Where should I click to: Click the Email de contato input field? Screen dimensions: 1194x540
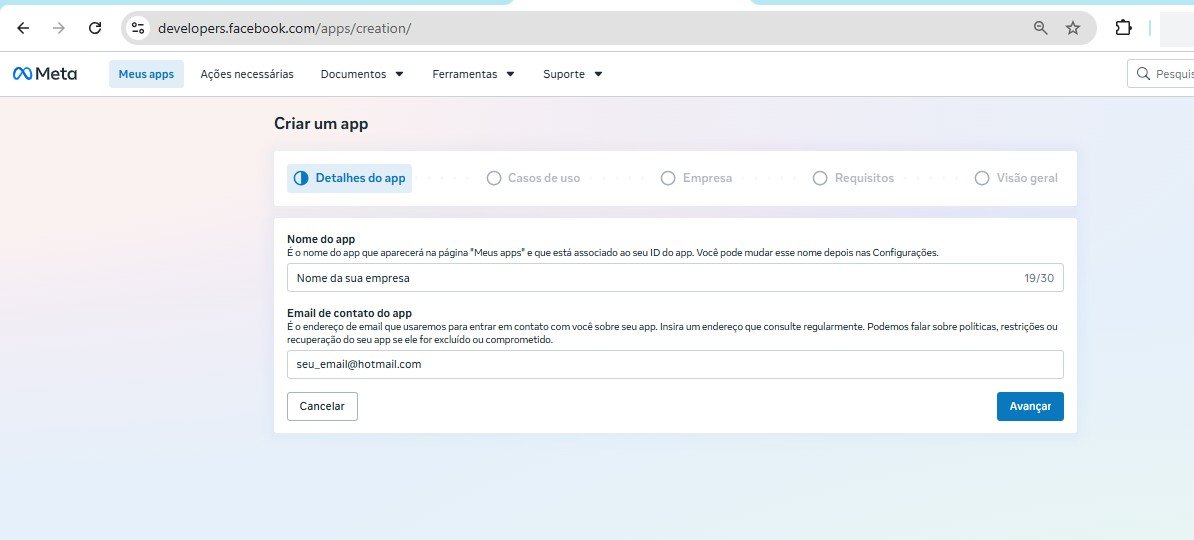[675, 364]
